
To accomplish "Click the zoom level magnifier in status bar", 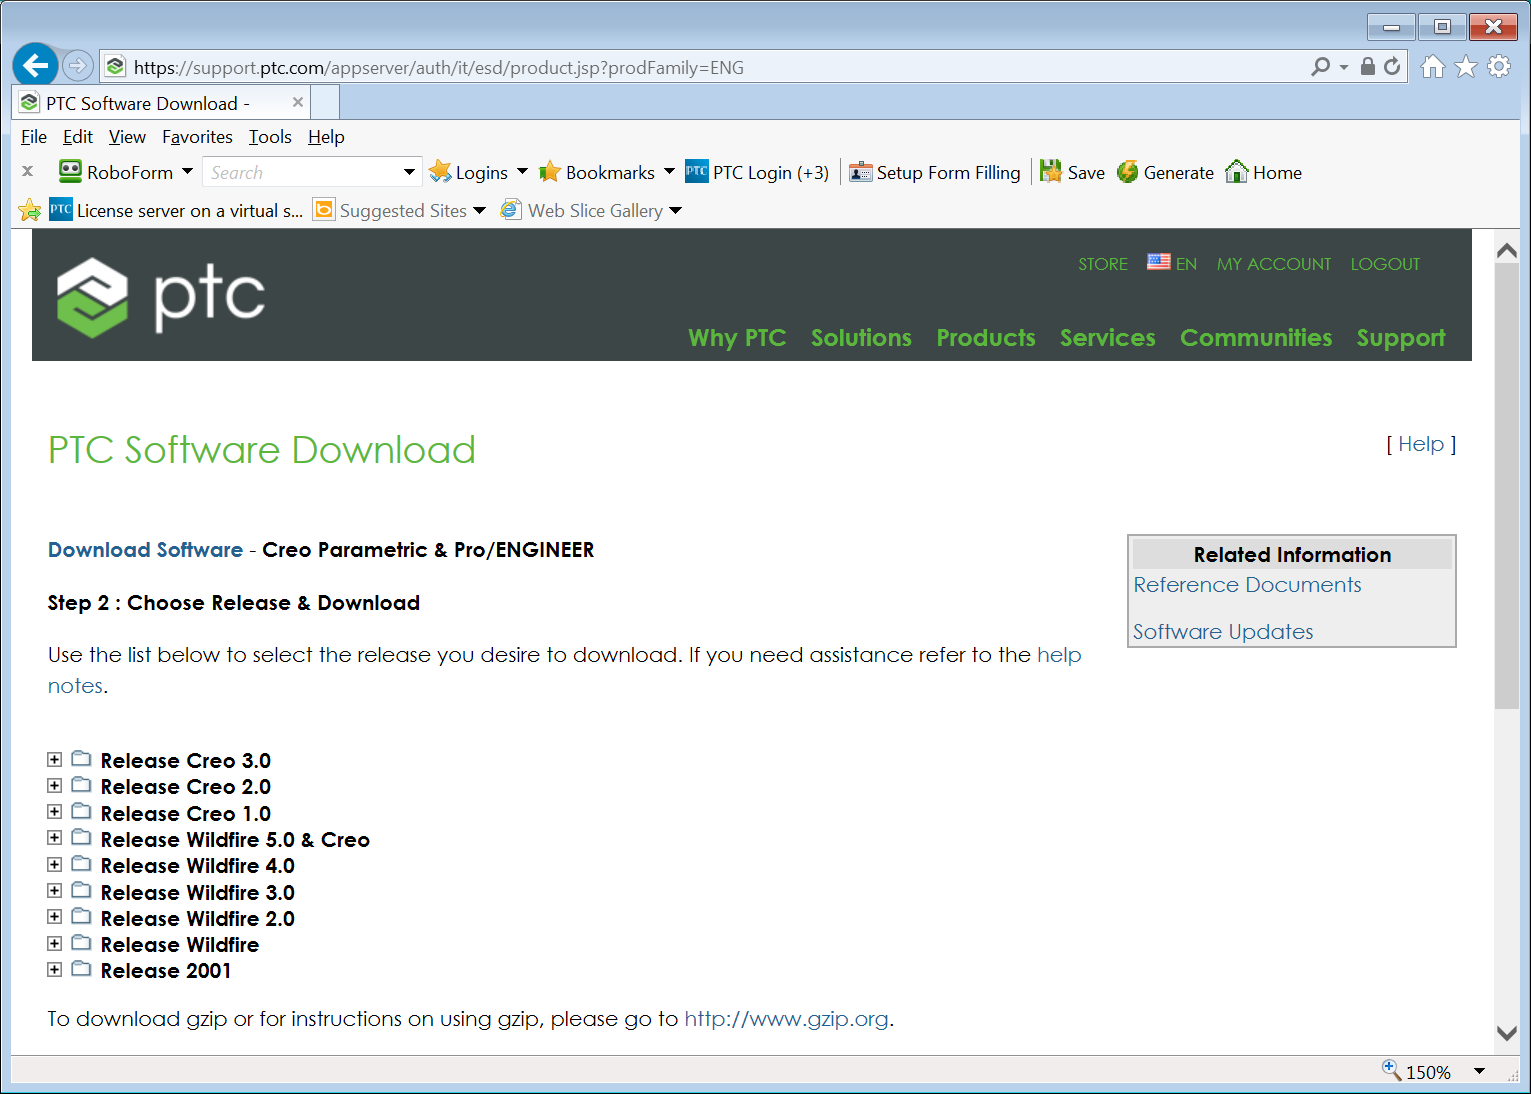I will click(x=1391, y=1070).
